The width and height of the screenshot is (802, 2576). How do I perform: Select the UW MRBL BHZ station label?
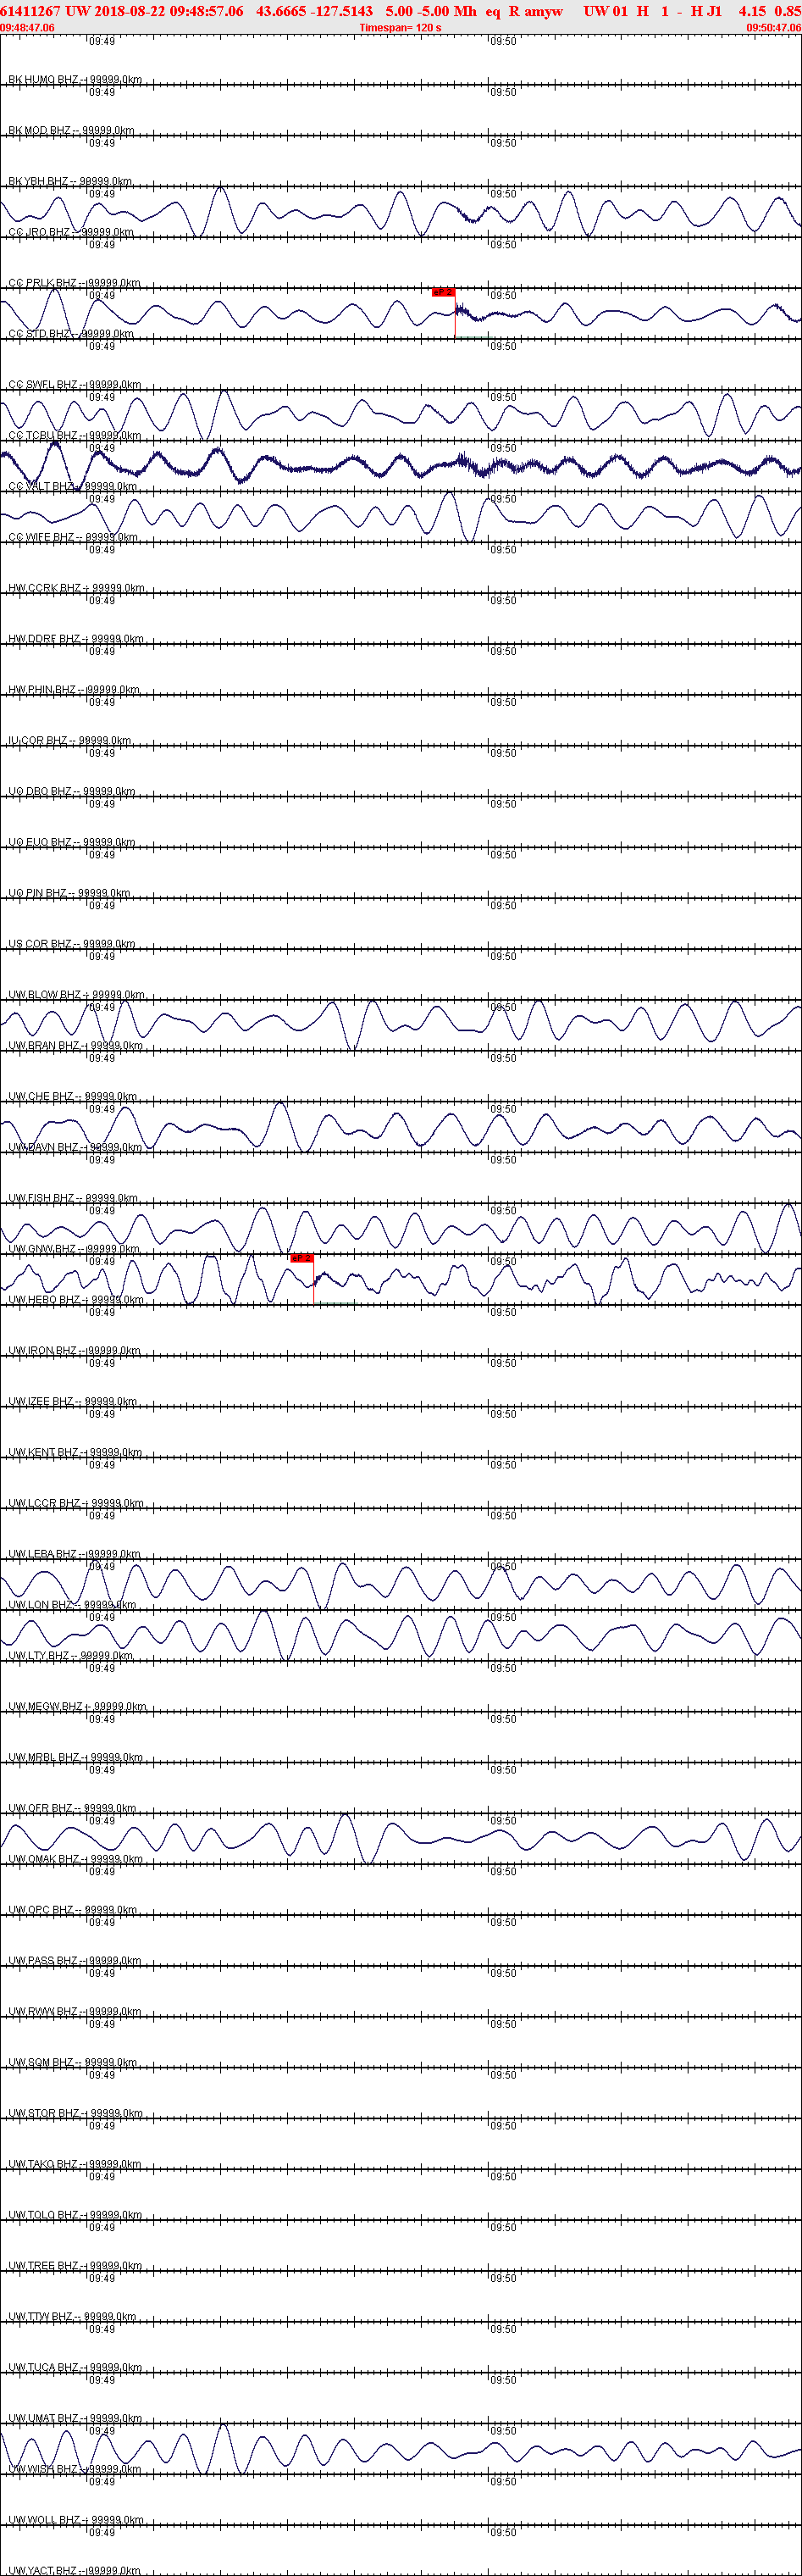pos(75,1758)
